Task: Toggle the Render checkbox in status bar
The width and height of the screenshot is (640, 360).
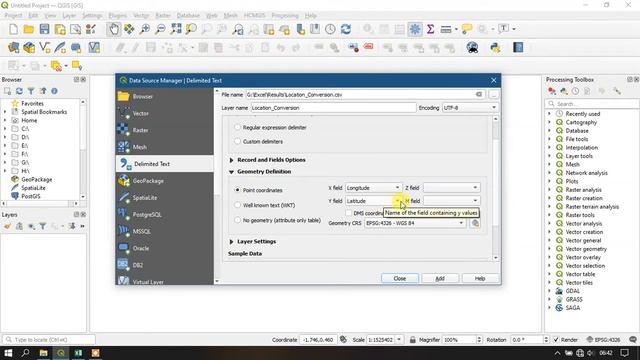Action: point(556,340)
